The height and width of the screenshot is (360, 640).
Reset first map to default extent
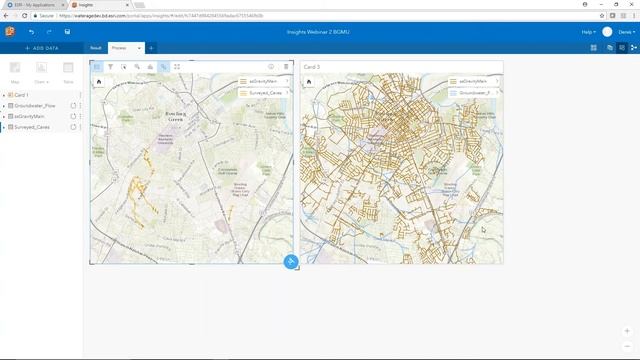click(99, 82)
